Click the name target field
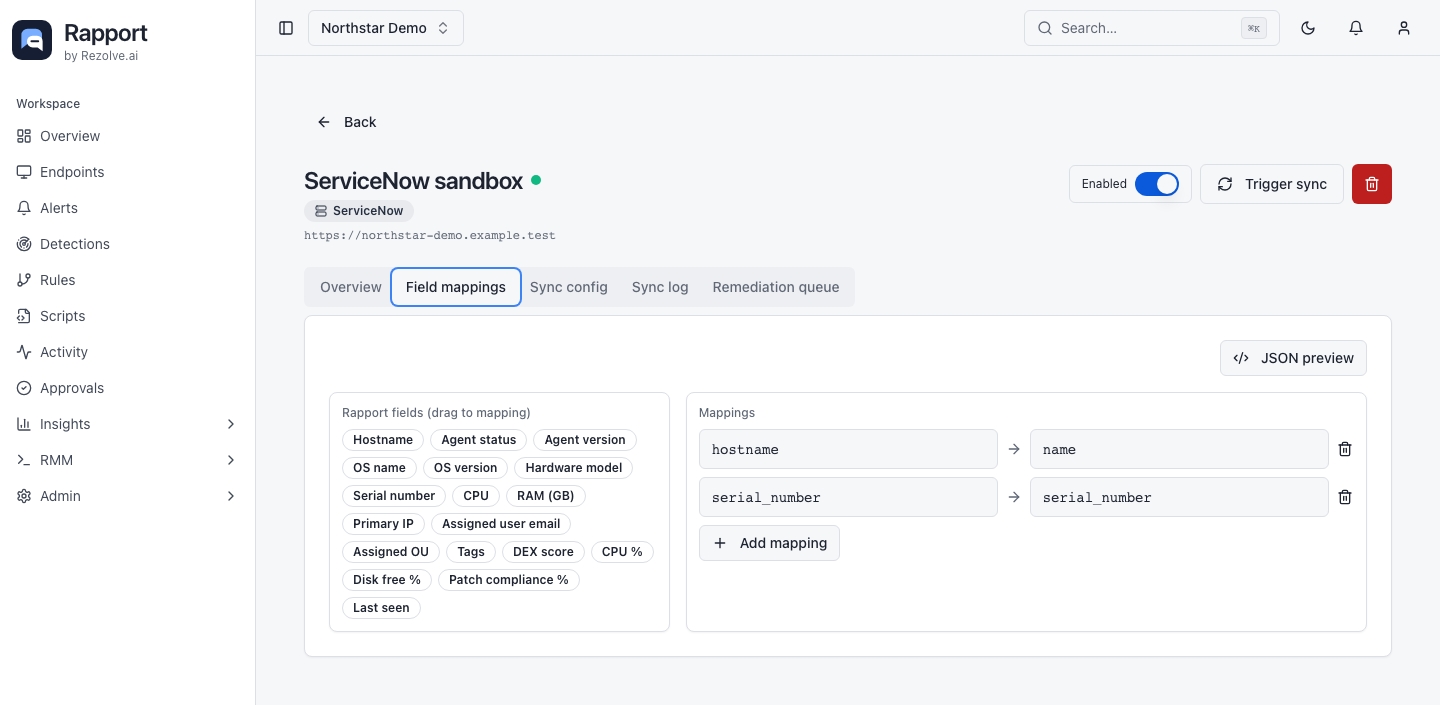This screenshot has height=705, width=1440. pos(1179,449)
